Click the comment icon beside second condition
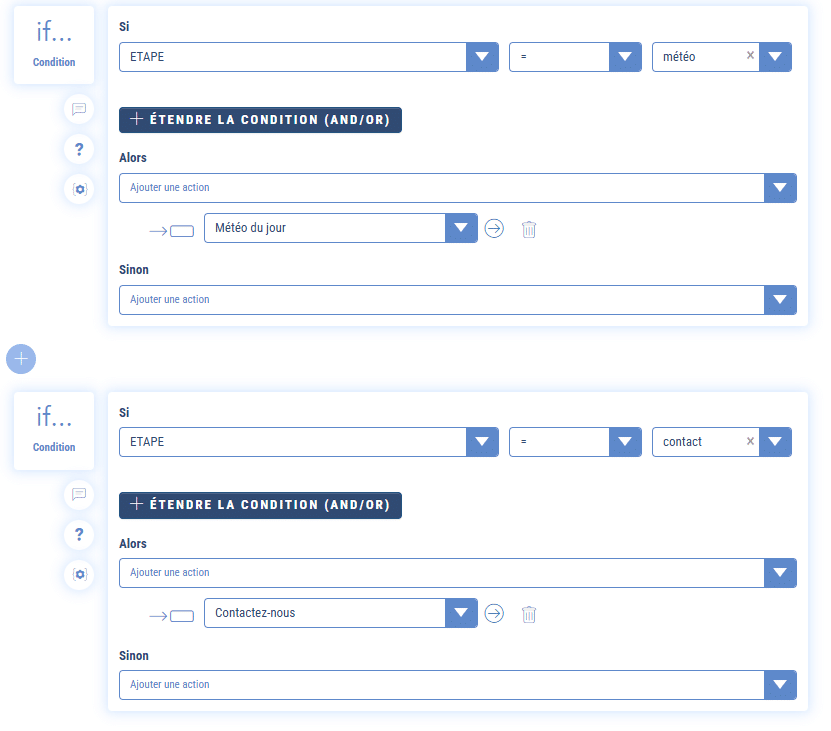Screen dimensions: 831x731 coord(79,494)
